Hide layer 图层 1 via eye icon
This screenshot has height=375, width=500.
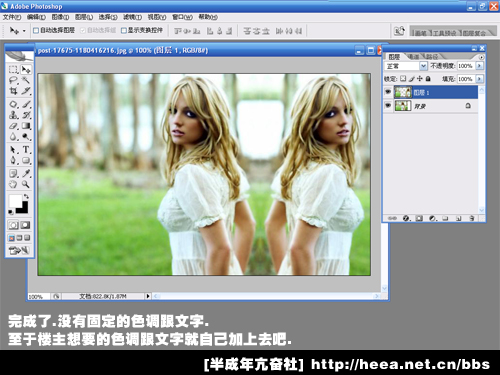pyautogui.click(x=388, y=92)
